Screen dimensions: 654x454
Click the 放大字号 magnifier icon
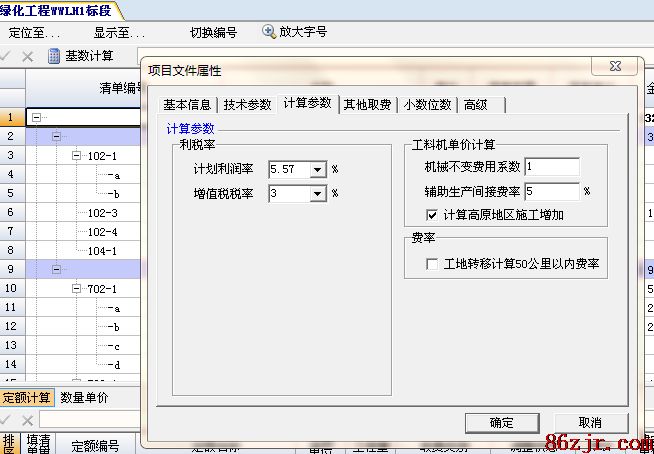[268, 32]
